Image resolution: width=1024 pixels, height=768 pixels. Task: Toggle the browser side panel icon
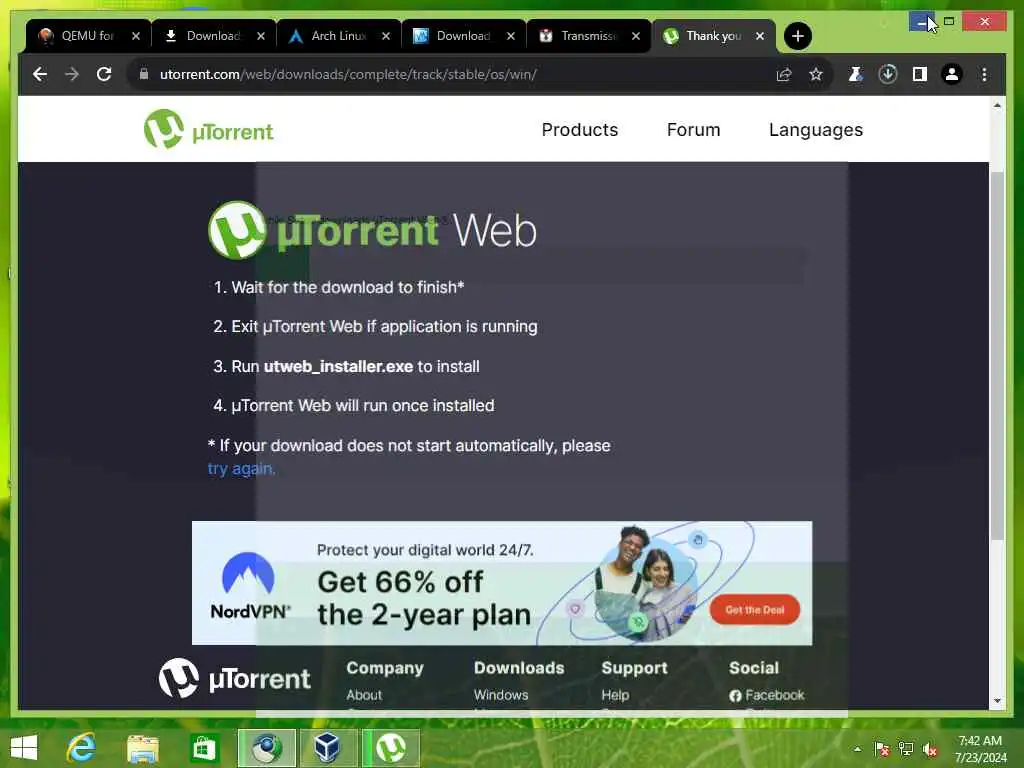920,74
